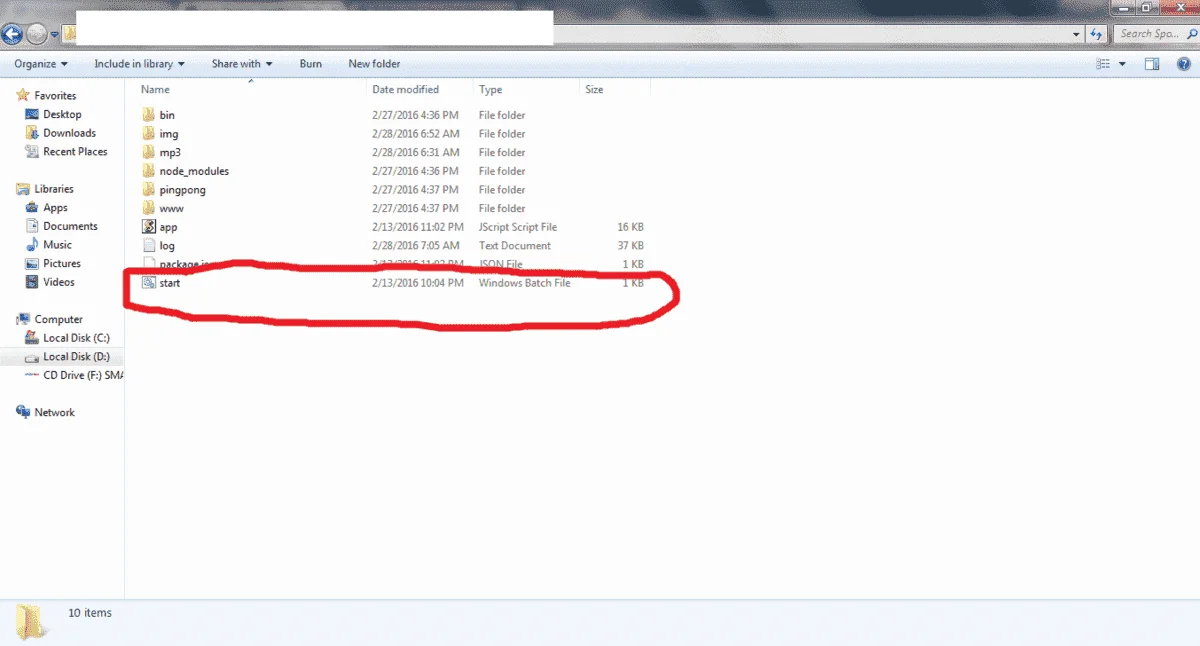This screenshot has height=646, width=1200.
Task: Click the greyed Forward navigation arrow
Action: tap(36, 34)
